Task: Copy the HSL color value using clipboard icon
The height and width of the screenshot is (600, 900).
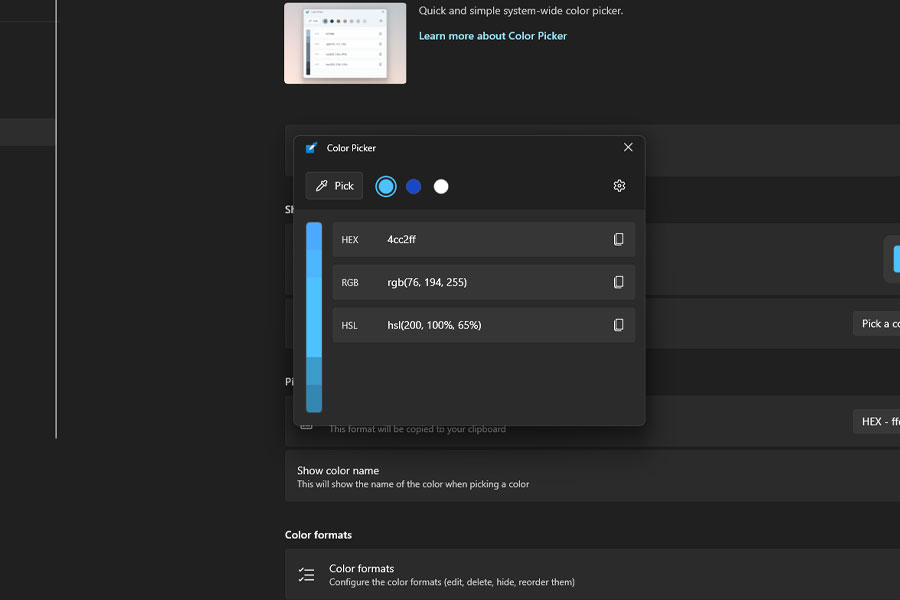Action: point(620,324)
